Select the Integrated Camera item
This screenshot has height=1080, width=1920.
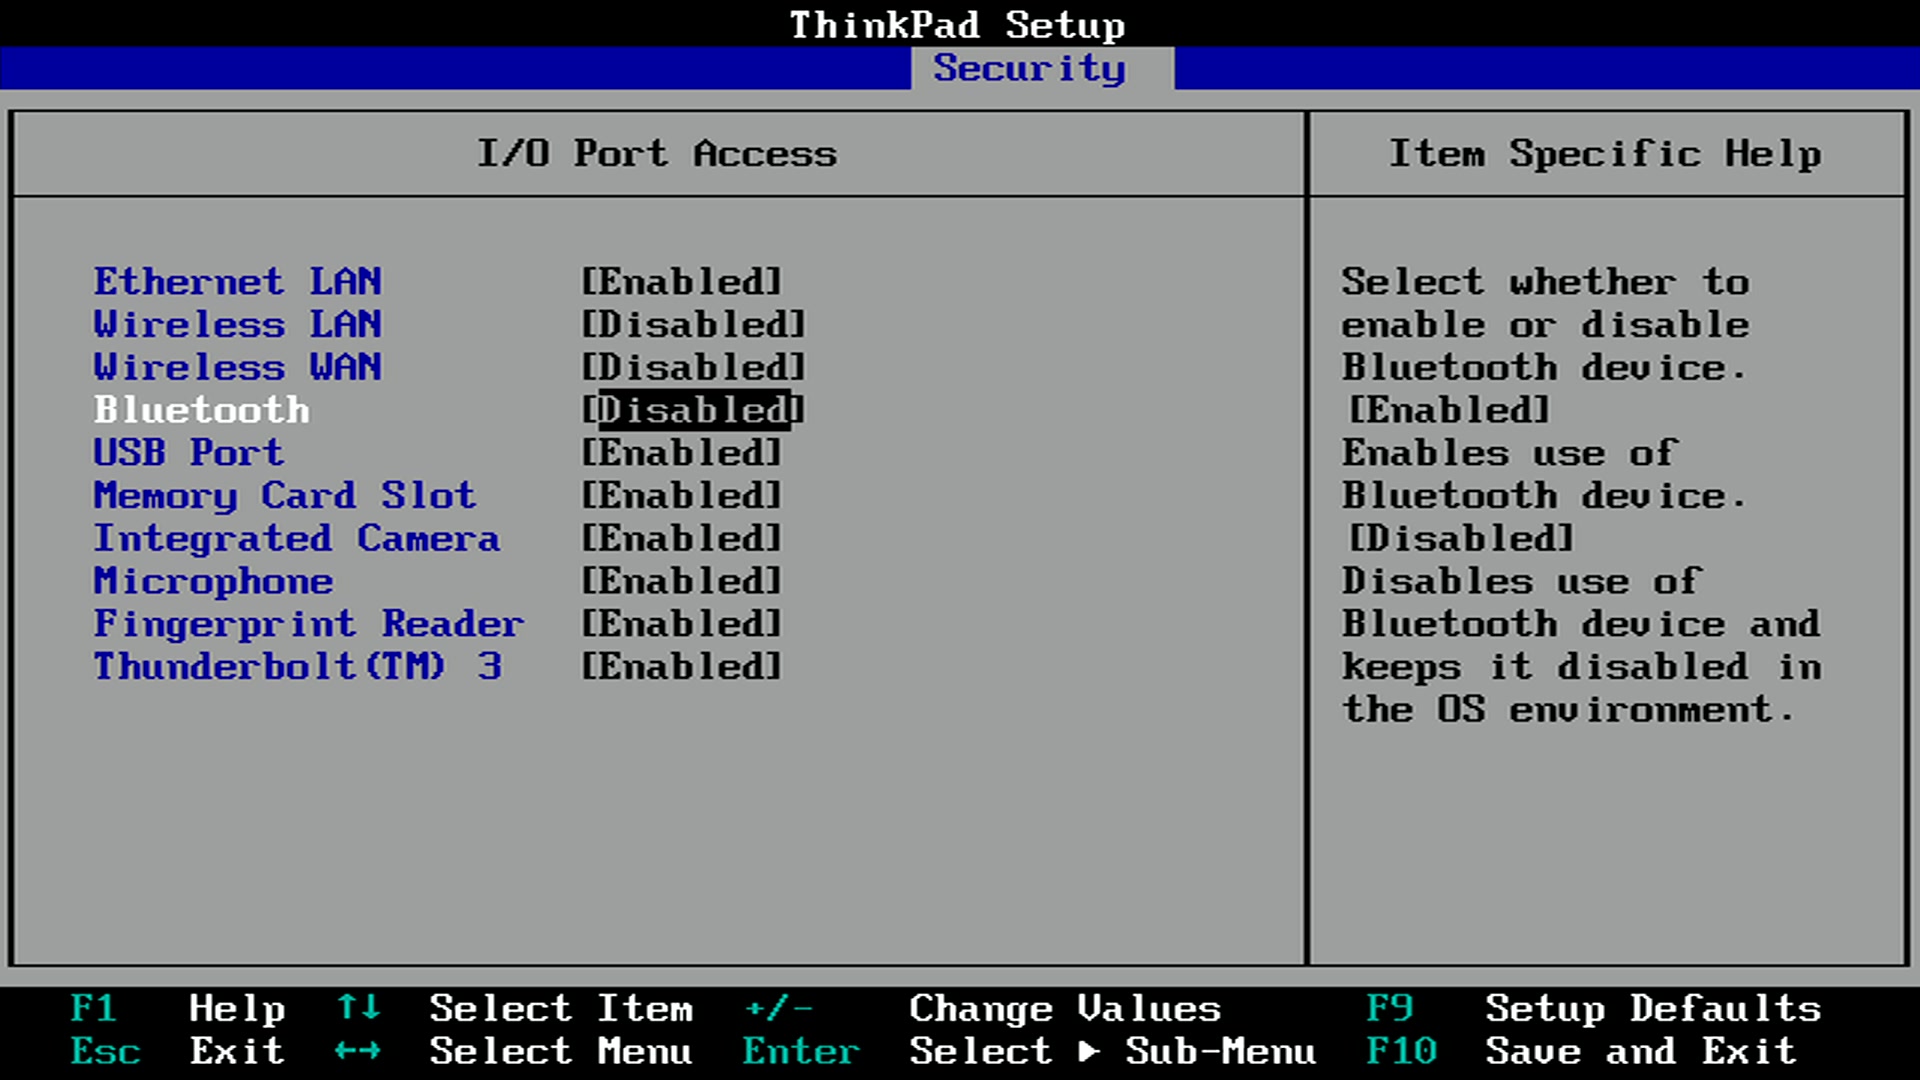click(x=297, y=539)
